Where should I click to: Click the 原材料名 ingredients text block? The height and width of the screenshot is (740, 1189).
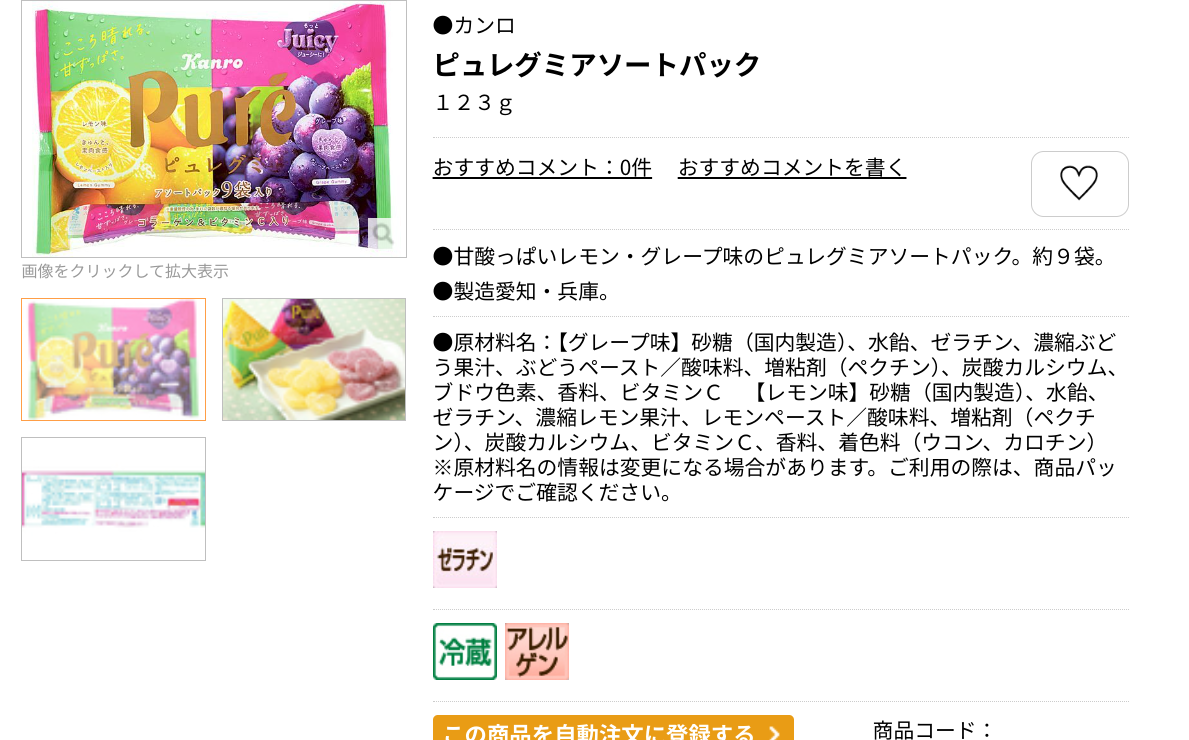click(776, 417)
